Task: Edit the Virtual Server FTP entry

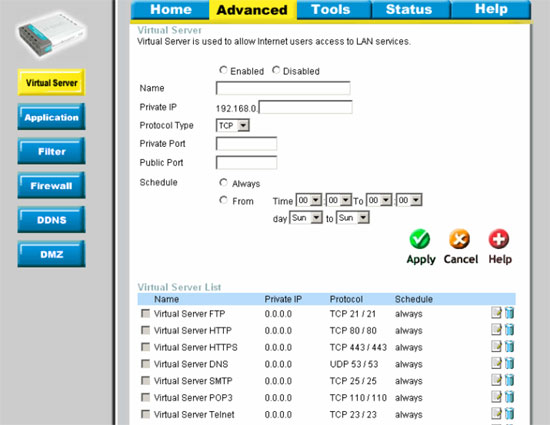Action: click(496, 312)
